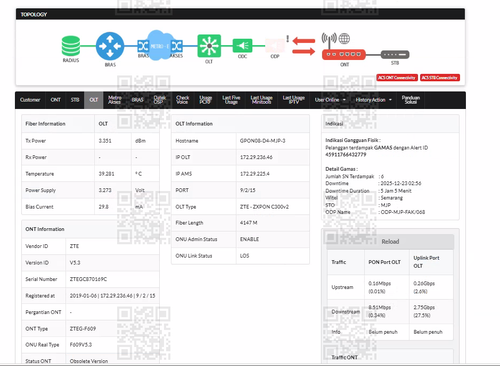Click Bias Current value 29.8
Image resolution: width=500 pixels, height=366 pixels.
tap(103, 207)
